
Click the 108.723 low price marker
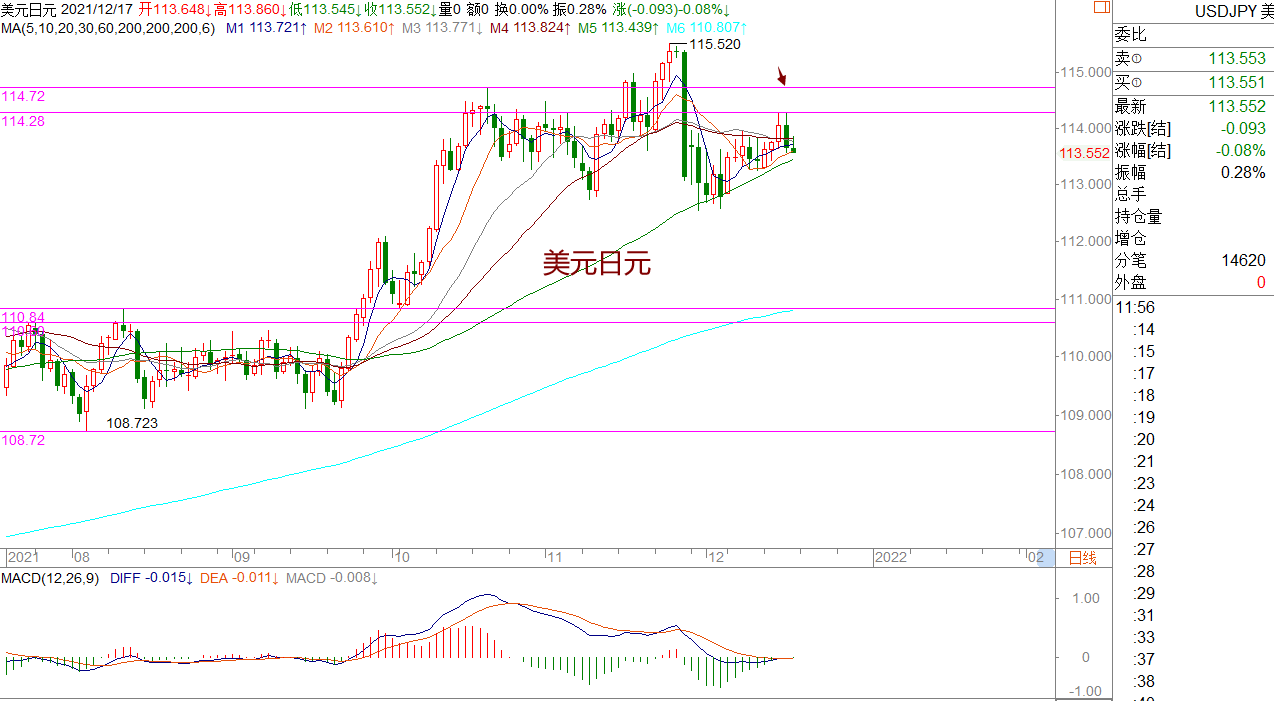(132, 423)
